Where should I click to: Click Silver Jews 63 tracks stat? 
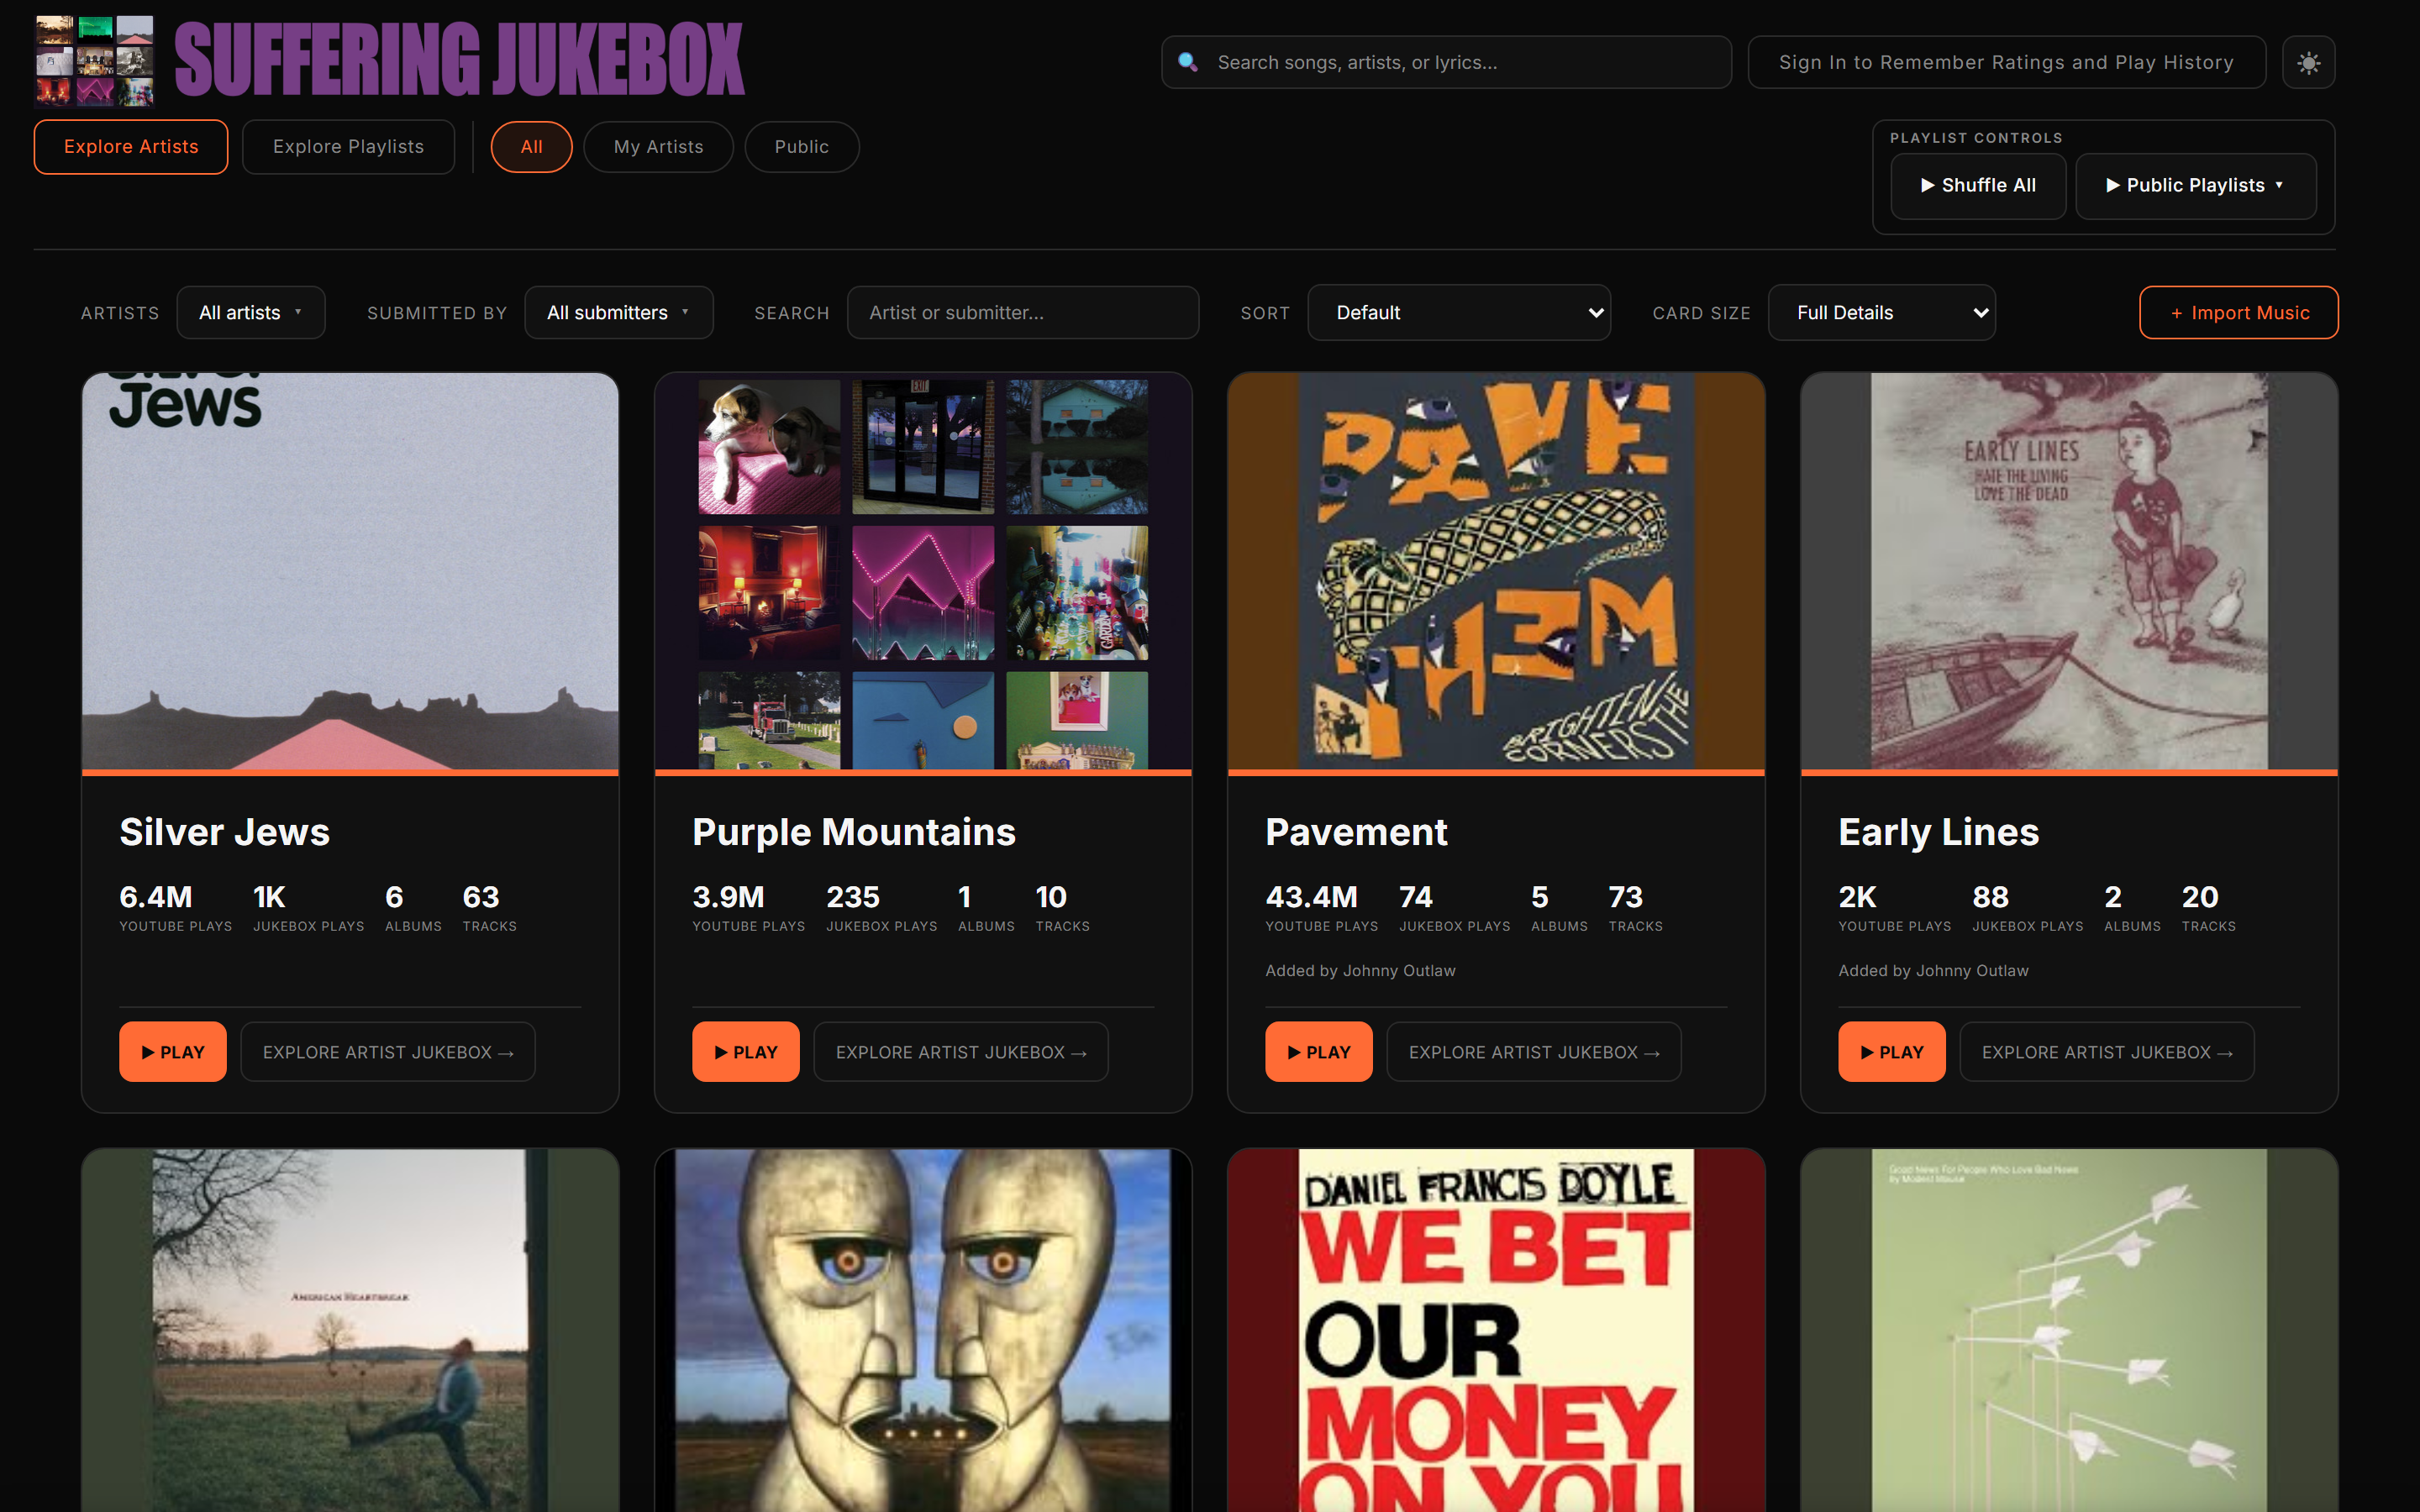(490, 908)
